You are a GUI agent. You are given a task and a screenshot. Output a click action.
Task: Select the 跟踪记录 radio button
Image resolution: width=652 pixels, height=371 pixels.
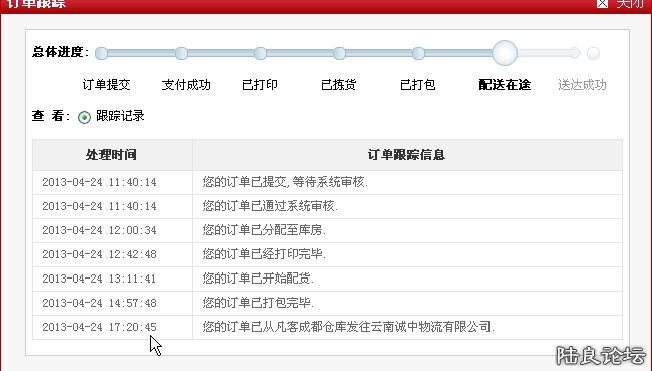click(x=84, y=117)
